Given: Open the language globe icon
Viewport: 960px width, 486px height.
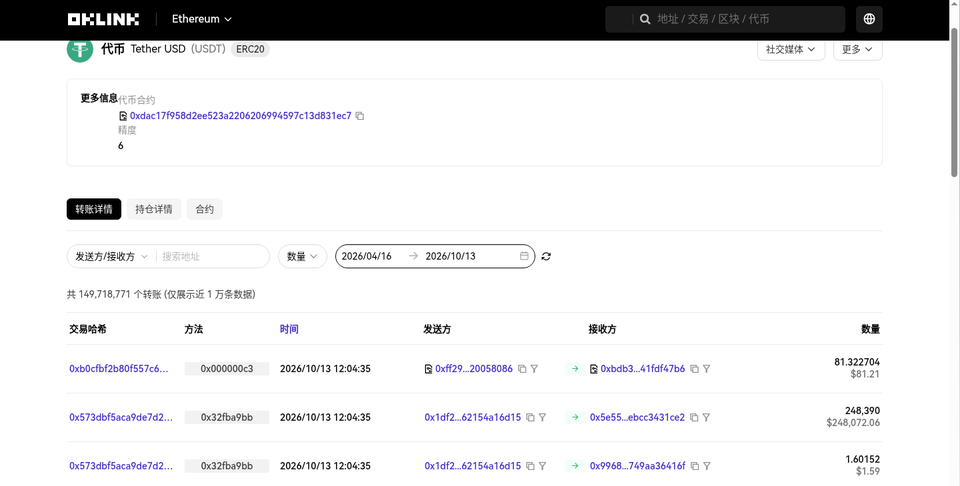Looking at the screenshot, I should 869,19.
